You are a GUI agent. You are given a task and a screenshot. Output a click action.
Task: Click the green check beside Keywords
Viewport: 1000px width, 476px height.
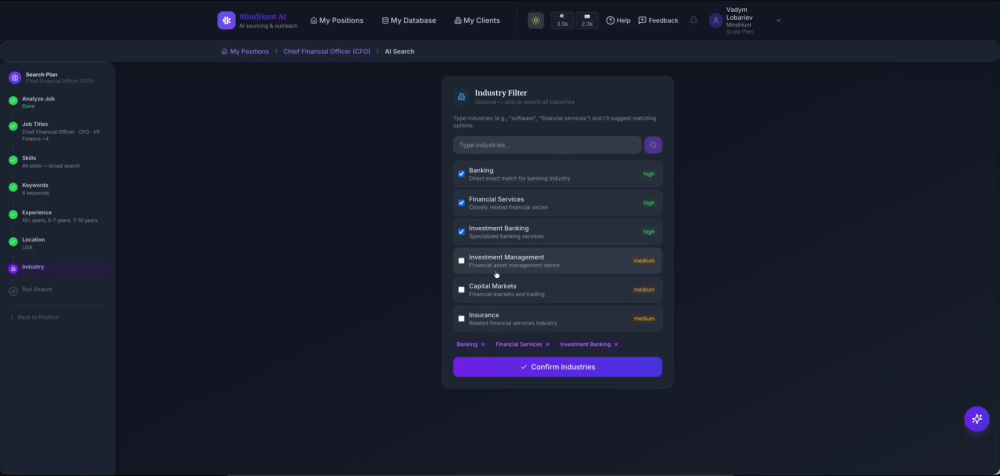[x=13, y=188]
